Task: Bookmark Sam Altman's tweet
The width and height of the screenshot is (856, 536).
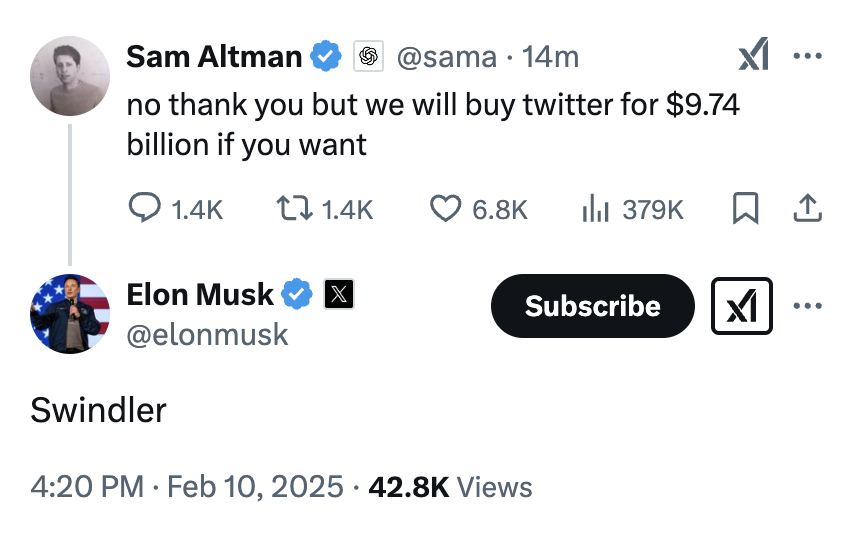Action: pyautogui.click(x=745, y=208)
